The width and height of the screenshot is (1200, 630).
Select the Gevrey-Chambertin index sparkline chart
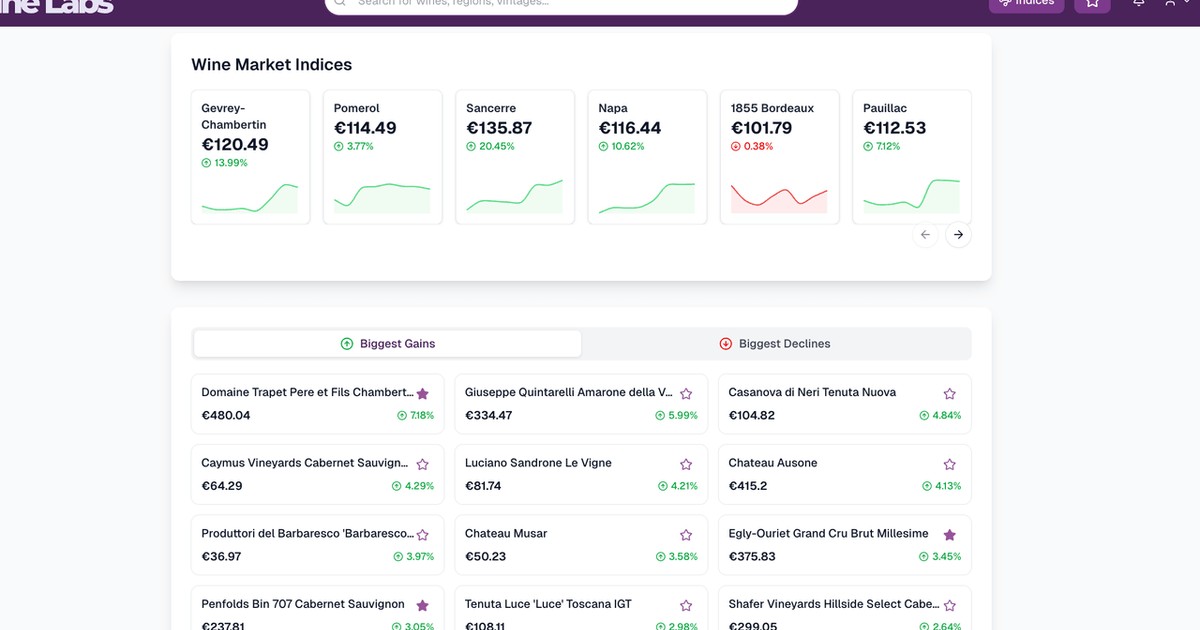point(250,198)
